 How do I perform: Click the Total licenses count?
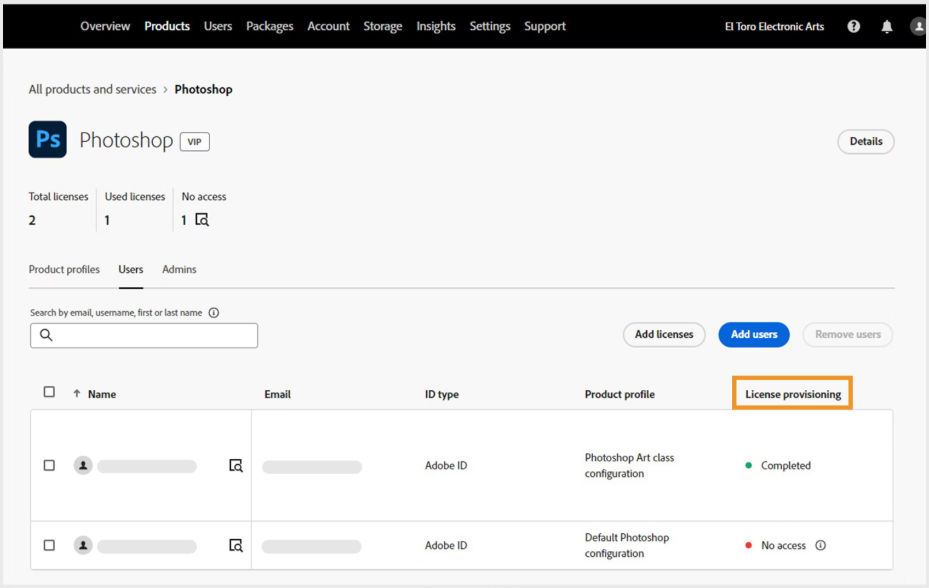click(32, 220)
